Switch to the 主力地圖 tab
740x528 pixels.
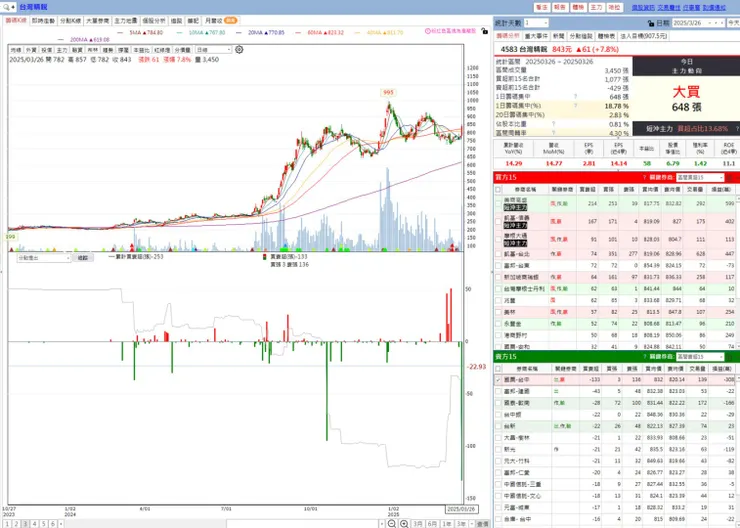[x=126, y=21]
